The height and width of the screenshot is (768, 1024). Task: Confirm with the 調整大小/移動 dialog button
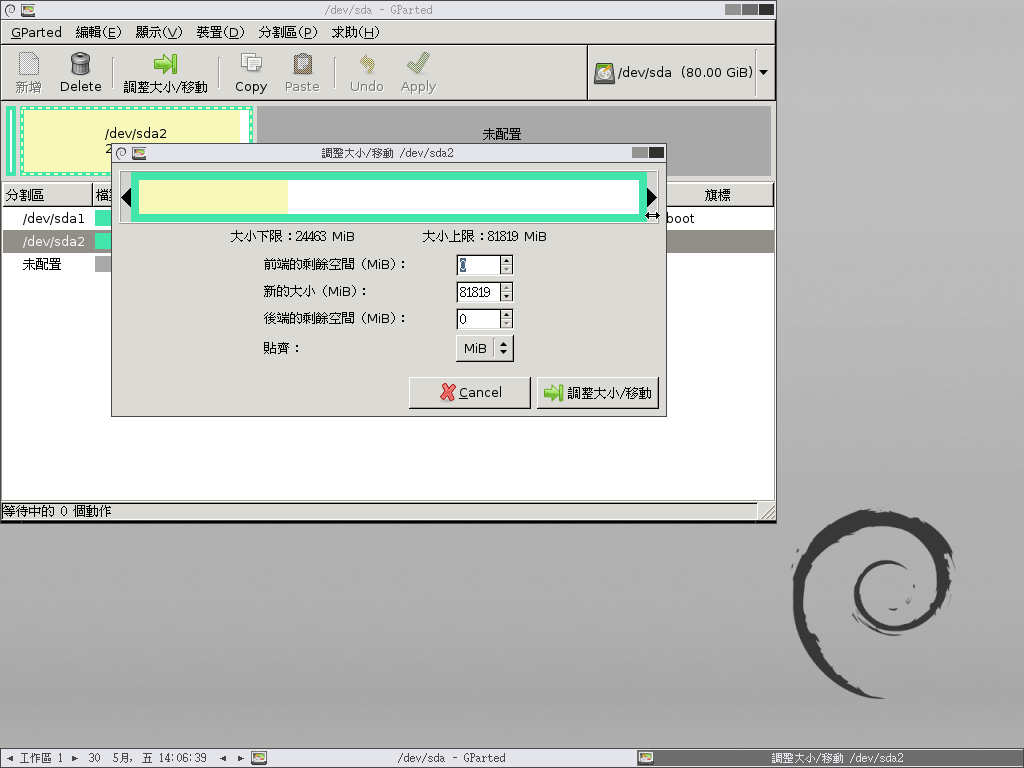click(598, 393)
